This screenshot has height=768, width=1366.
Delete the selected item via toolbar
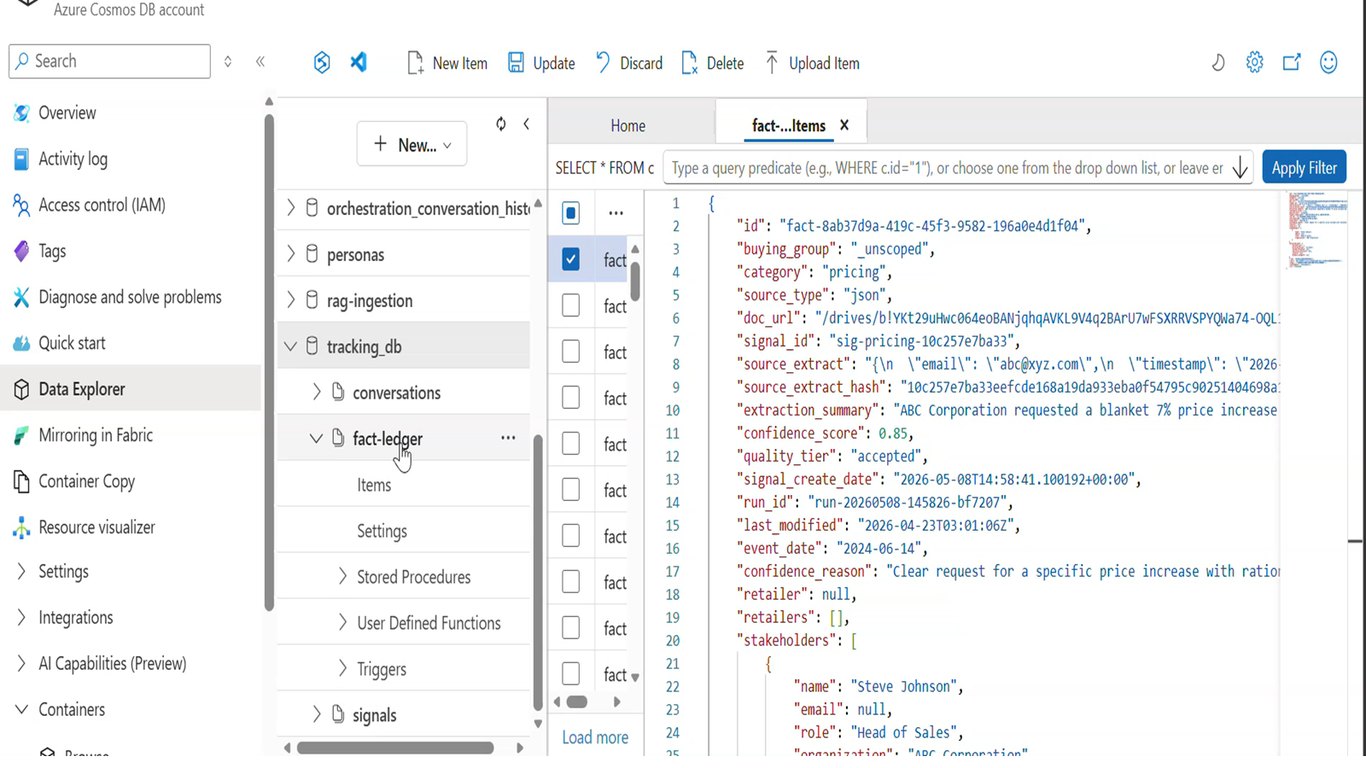[690, 63]
